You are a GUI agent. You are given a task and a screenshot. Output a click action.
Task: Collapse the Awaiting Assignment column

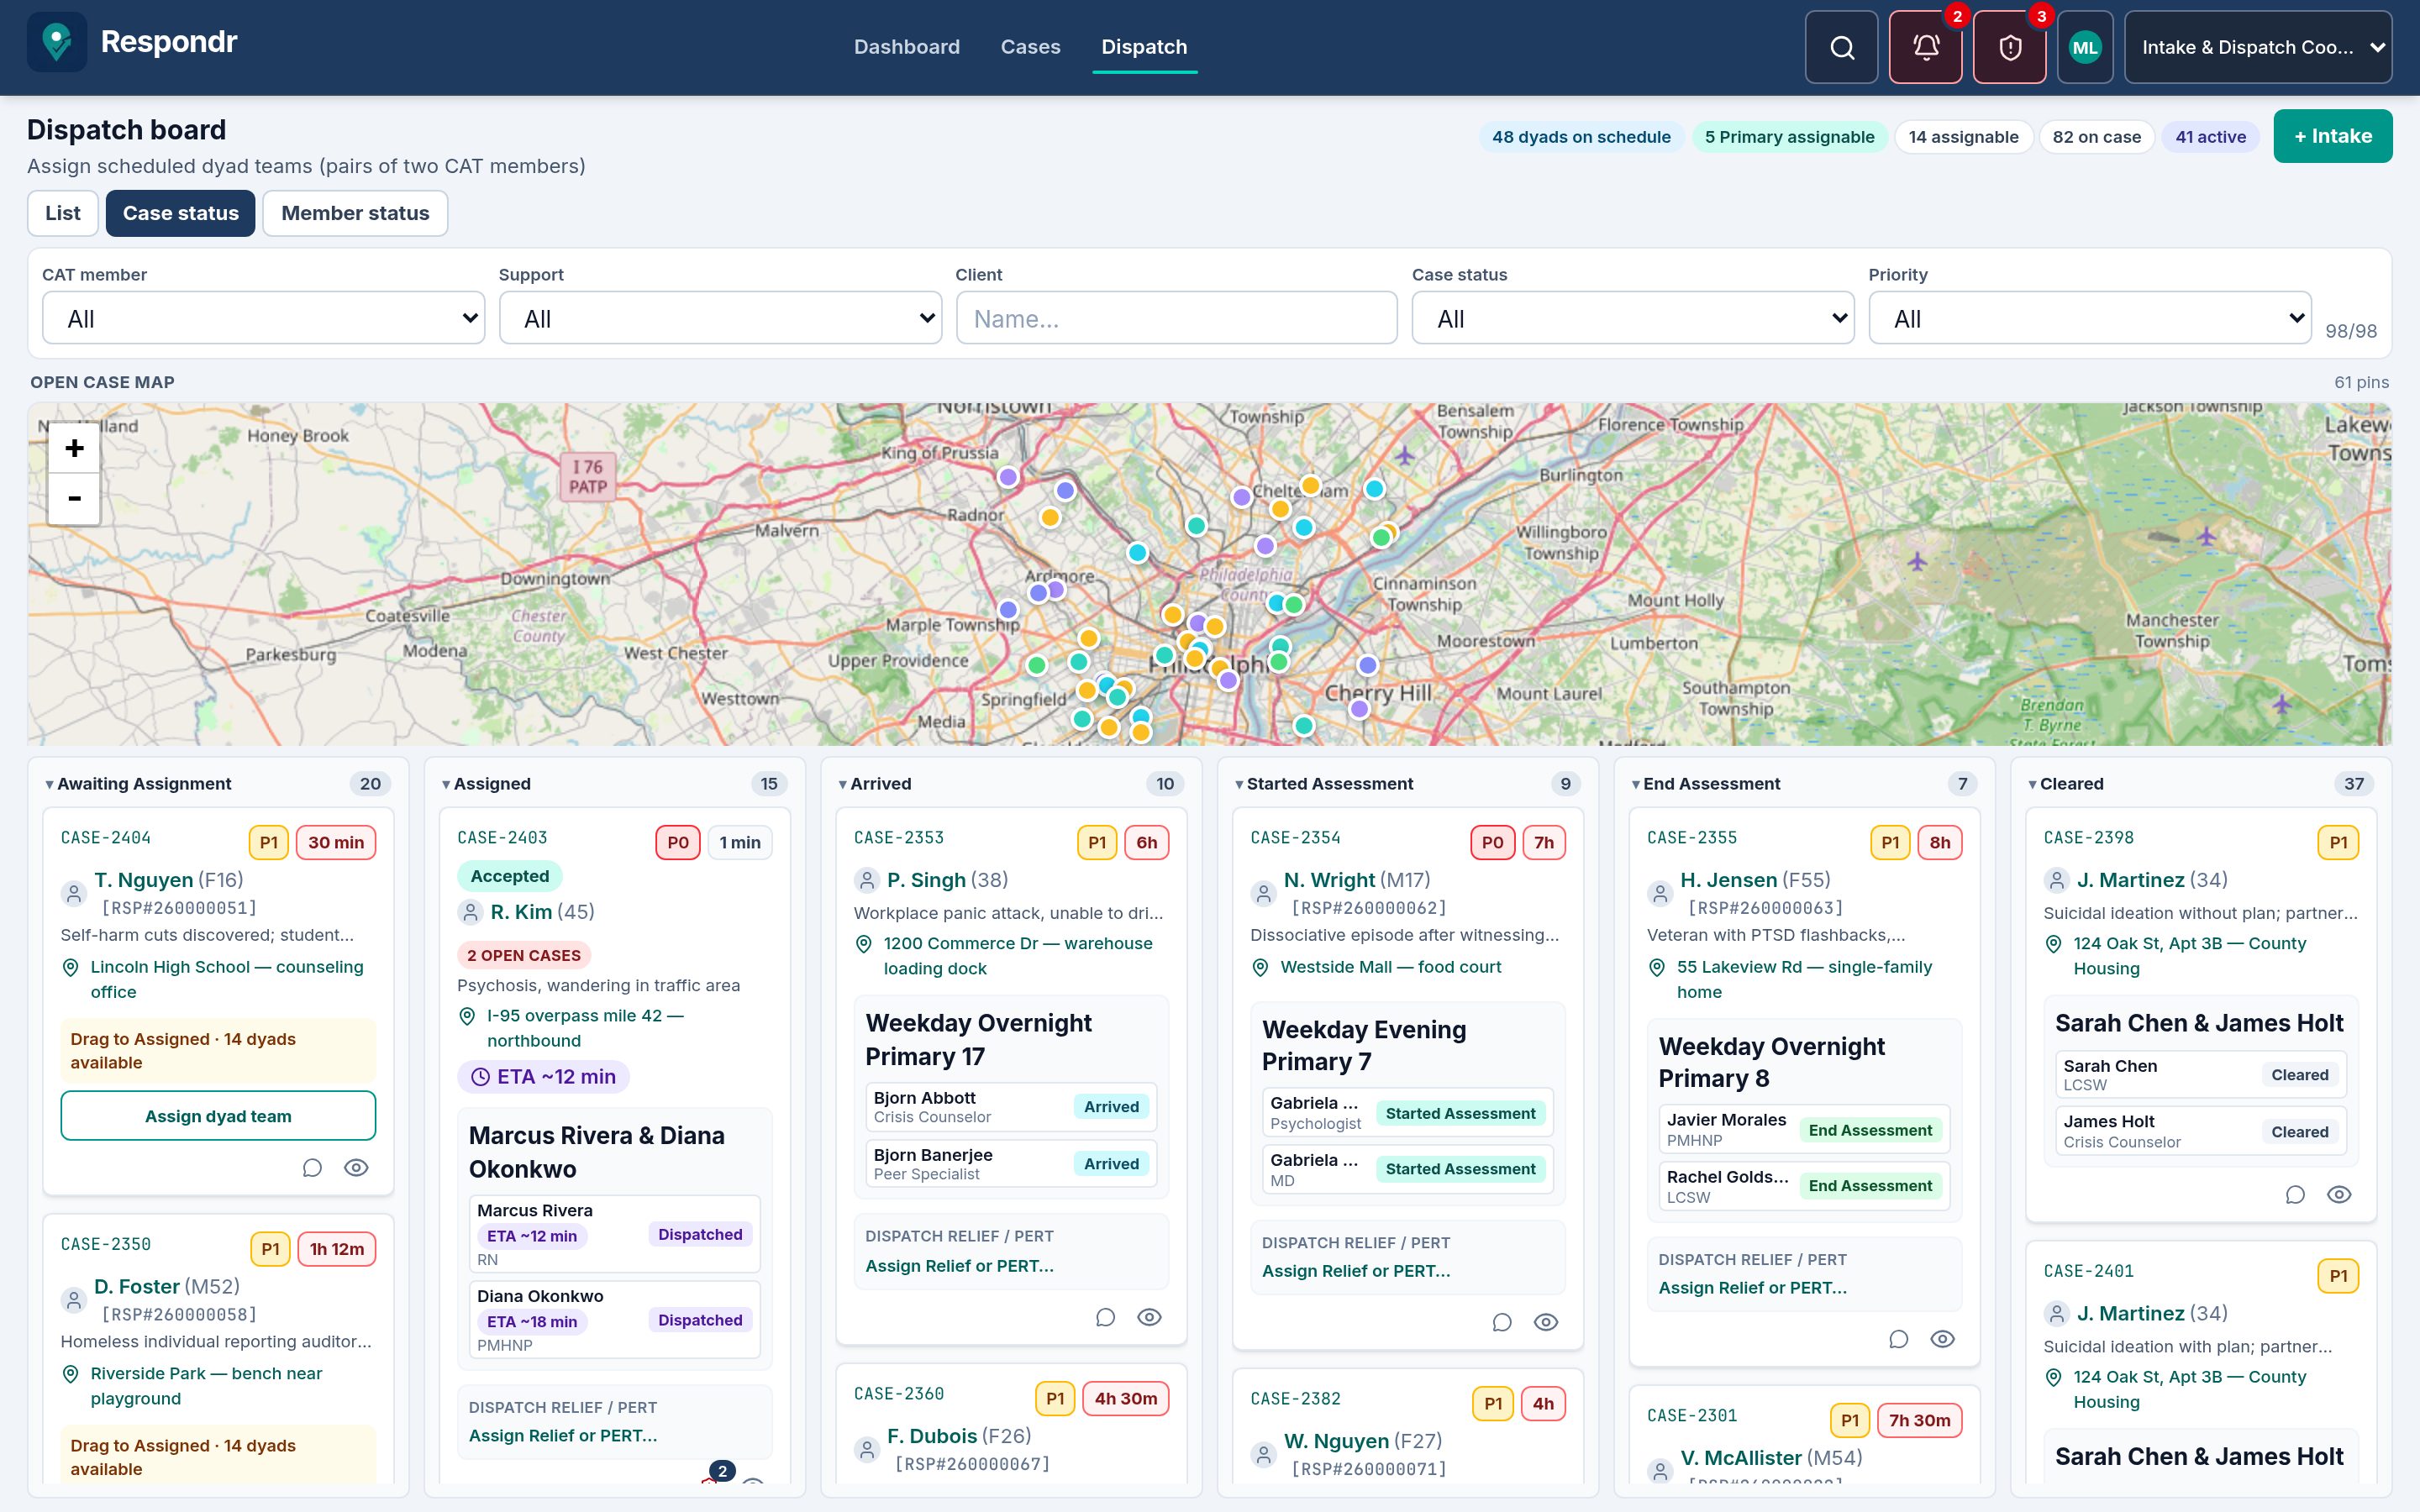[x=49, y=784]
